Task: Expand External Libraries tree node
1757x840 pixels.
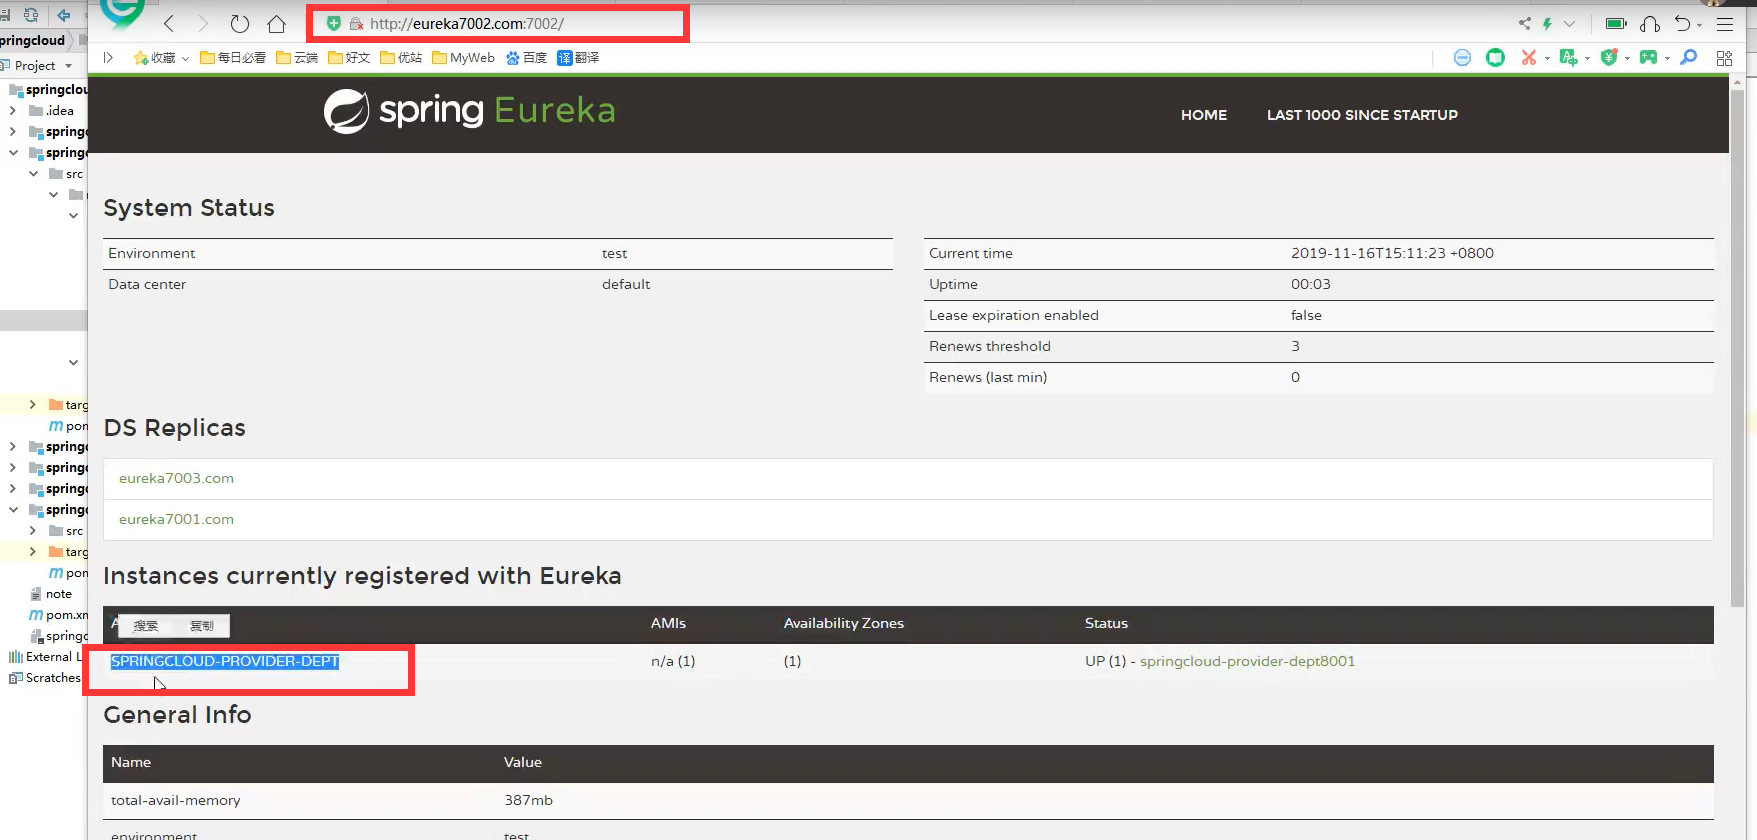Action: coord(47,657)
